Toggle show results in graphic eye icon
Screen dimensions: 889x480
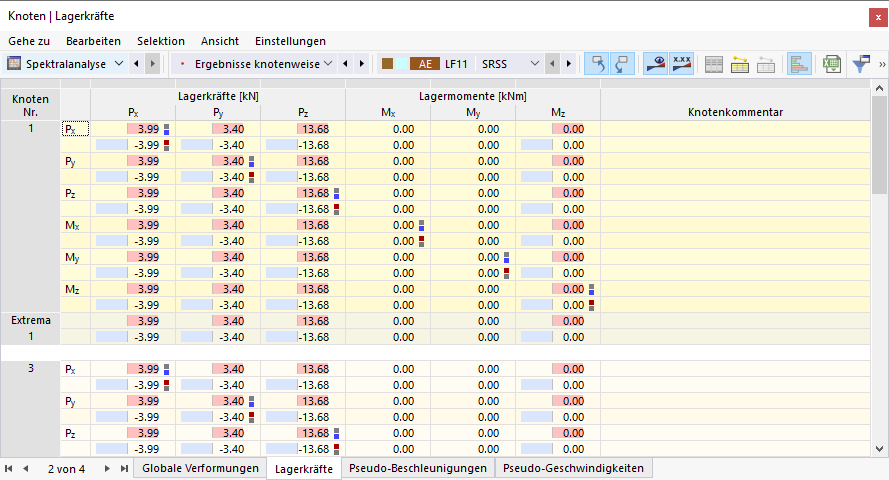[x=655, y=64]
